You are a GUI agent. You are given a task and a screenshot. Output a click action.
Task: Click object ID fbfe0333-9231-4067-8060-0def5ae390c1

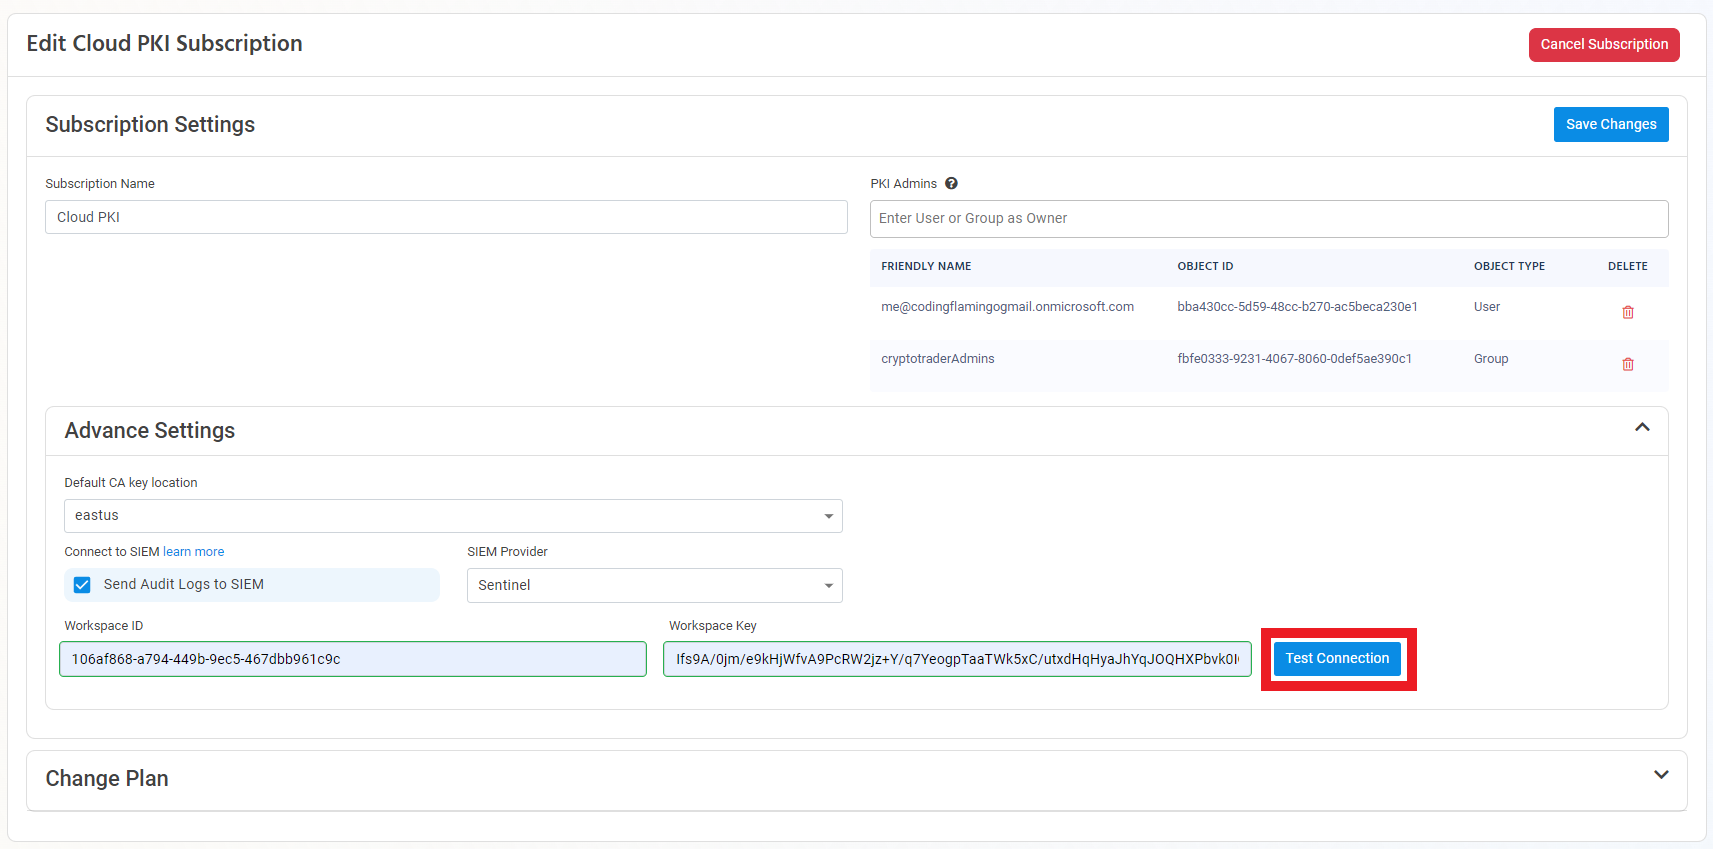[x=1294, y=359]
